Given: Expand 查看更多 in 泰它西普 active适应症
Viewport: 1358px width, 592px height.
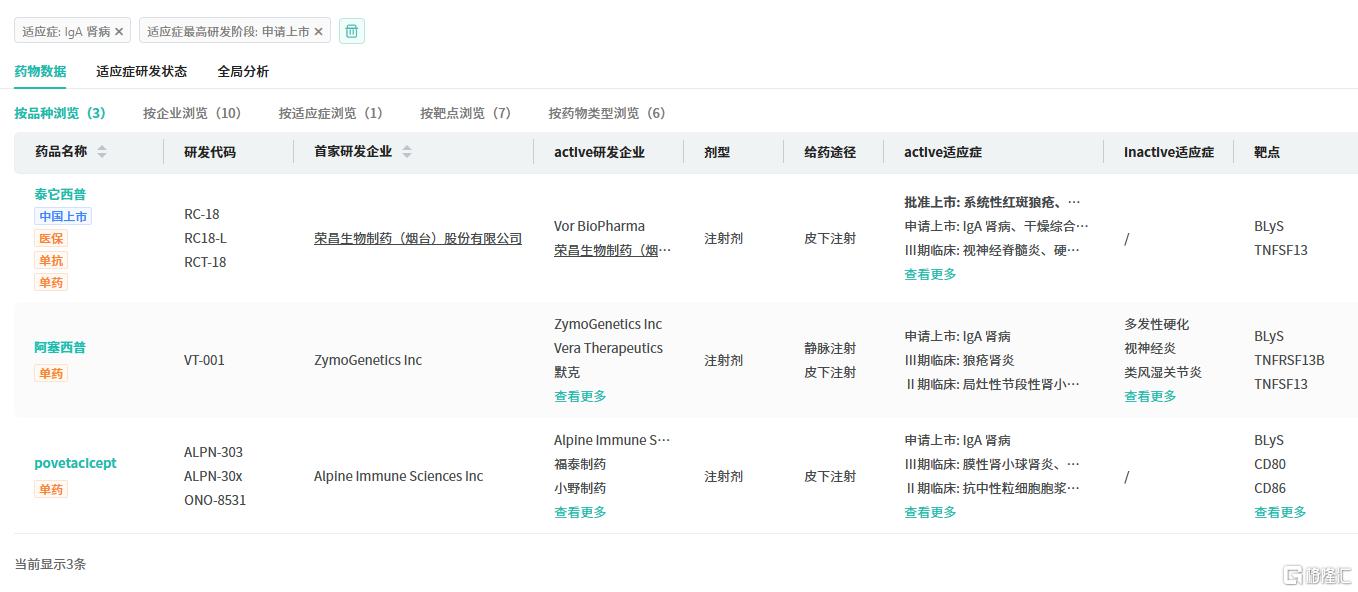Looking at the screenshot, I should click(930, 274).
